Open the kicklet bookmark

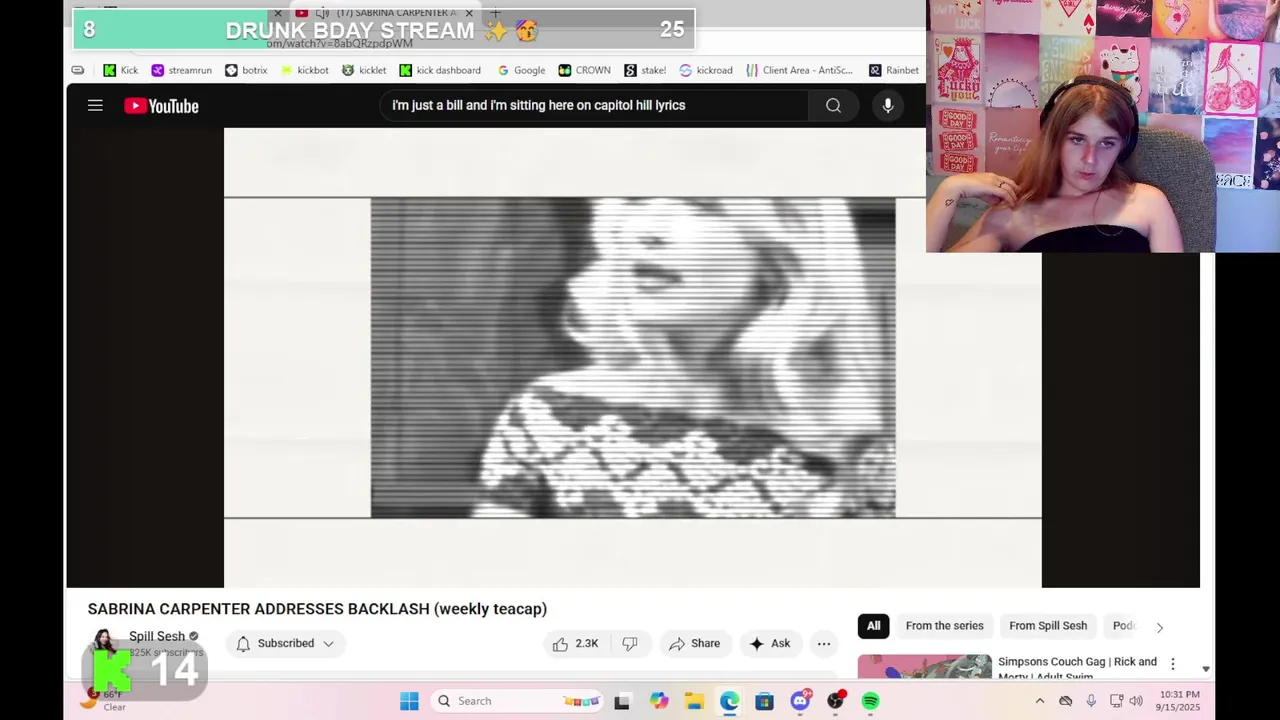(x=364, y=70)
